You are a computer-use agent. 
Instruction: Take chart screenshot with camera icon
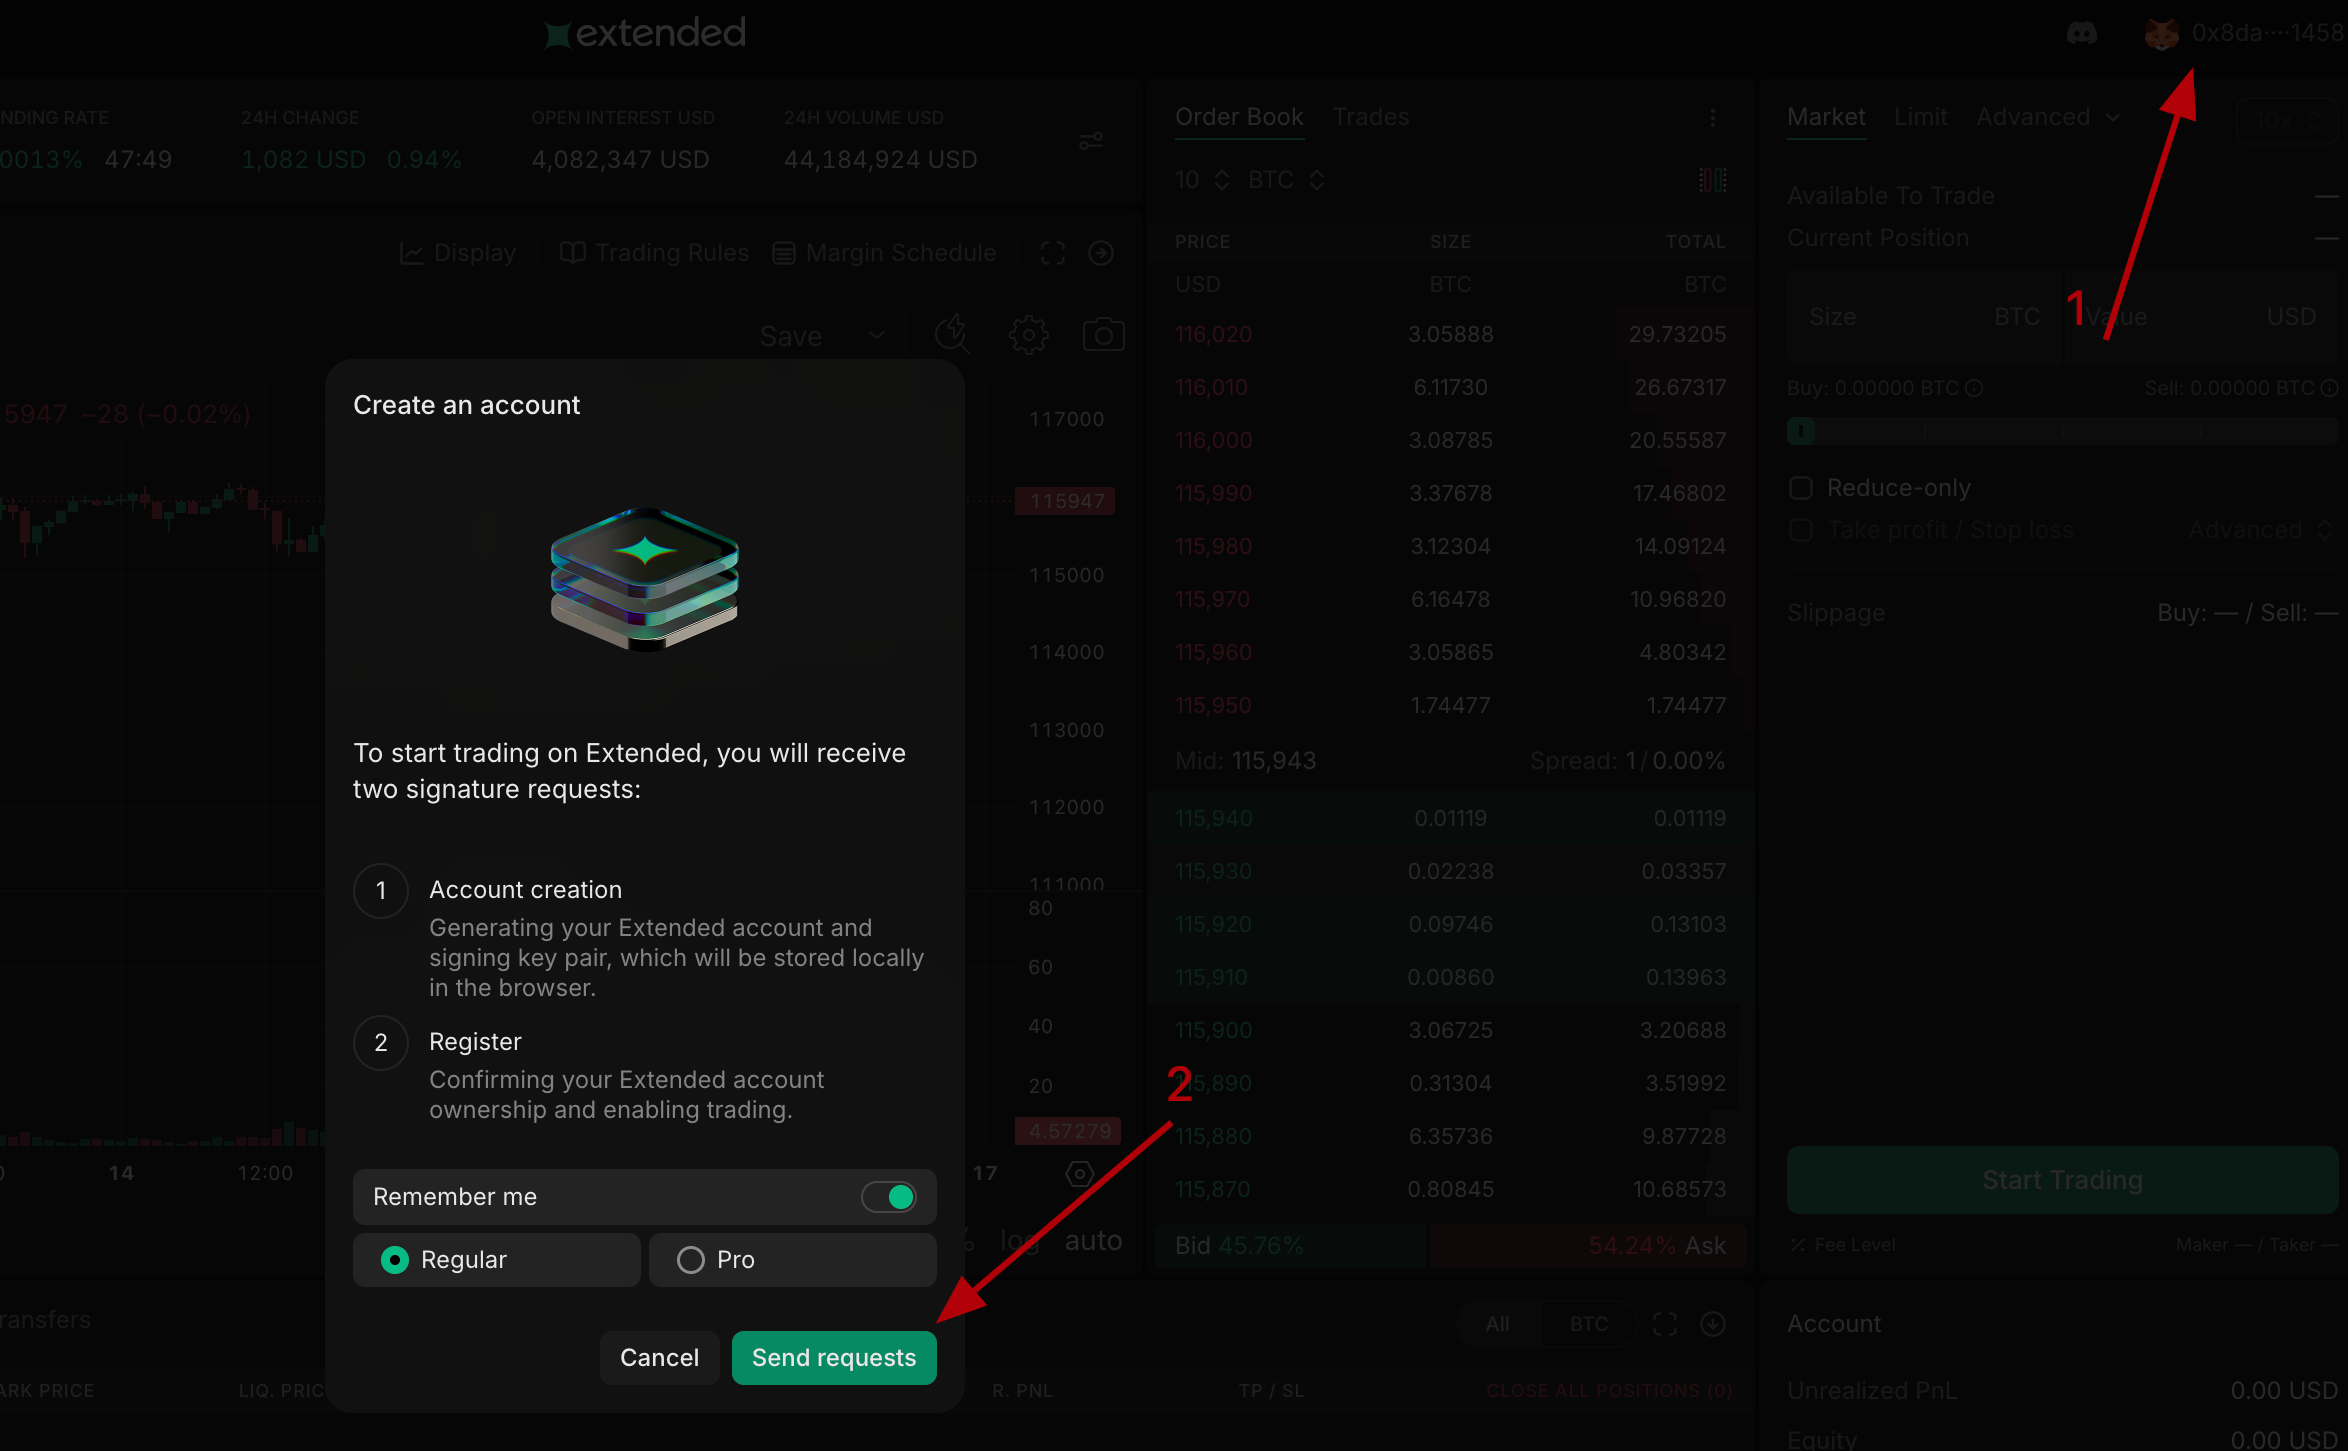(1103, 336)
